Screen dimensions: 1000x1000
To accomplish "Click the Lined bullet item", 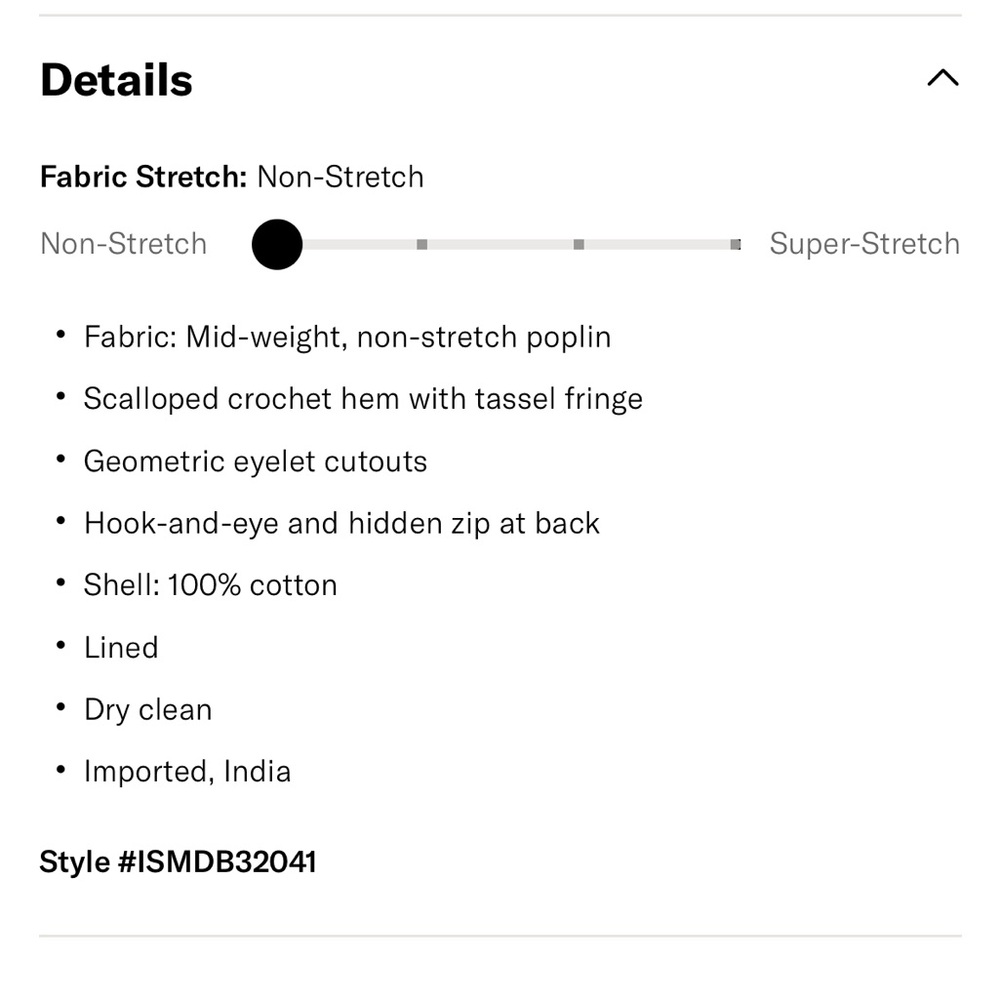I will click(x=121, y=647).
